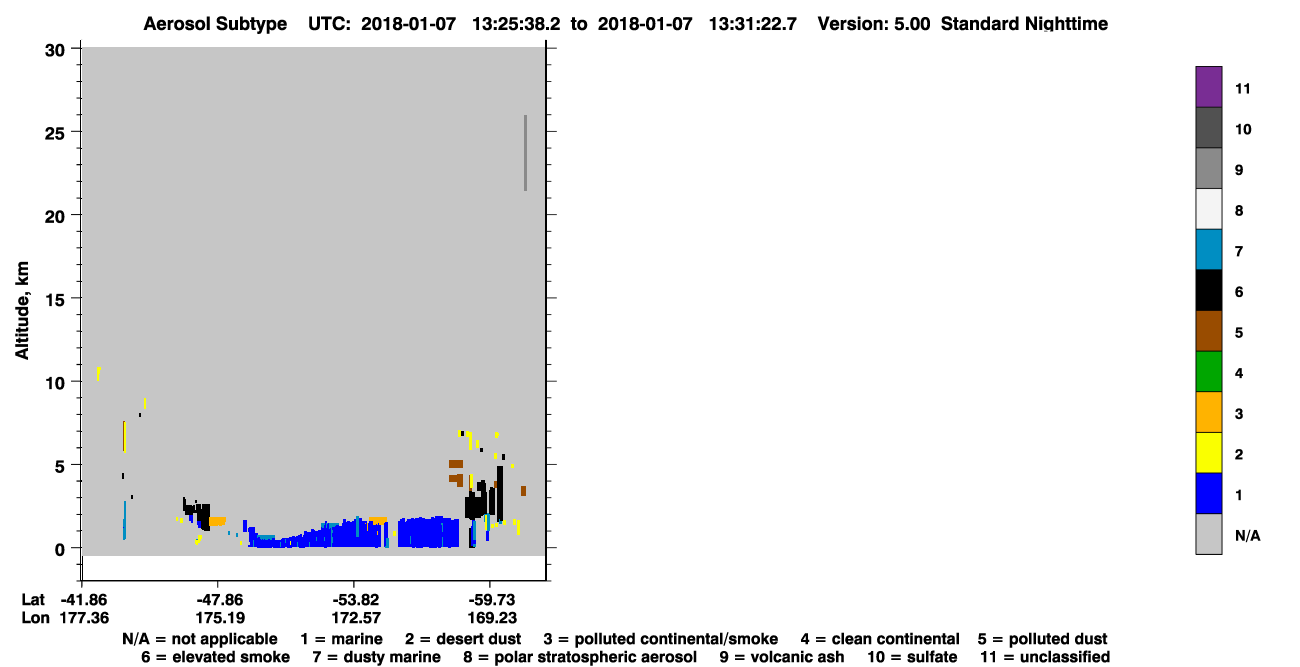Viewport: 1300px width, 667px height.
Task: Click '7 = dusty marine' legend text
Action: [375, 657]
